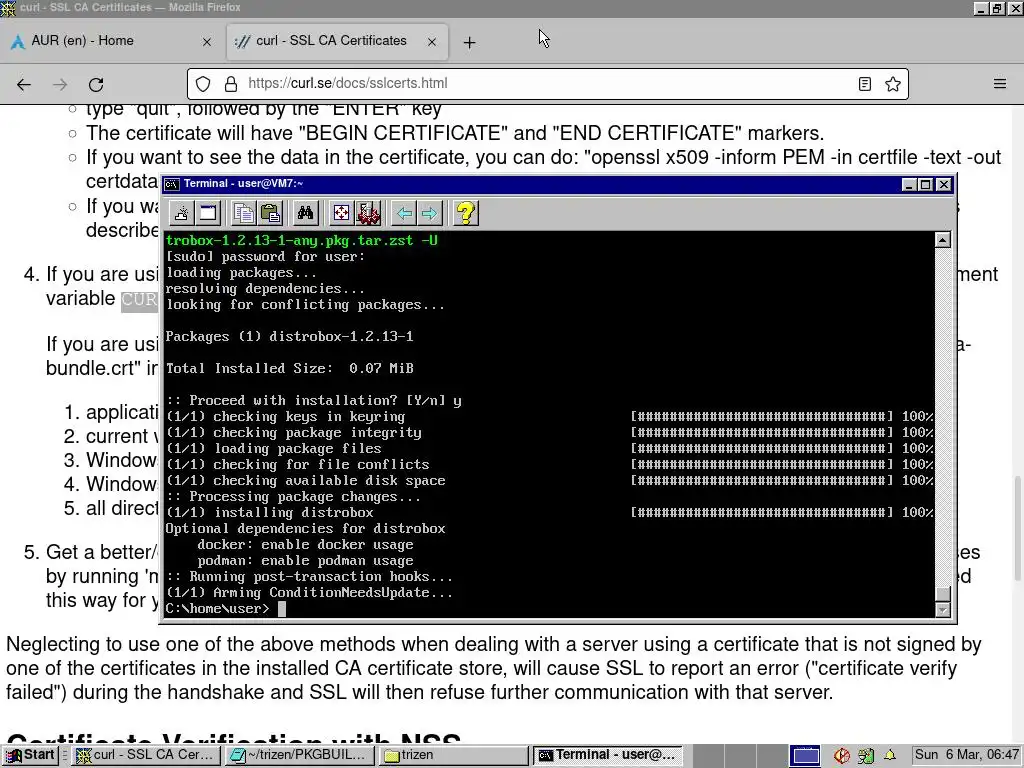Click the workspace pager in the tray
1024x768 pixels.
805,756
